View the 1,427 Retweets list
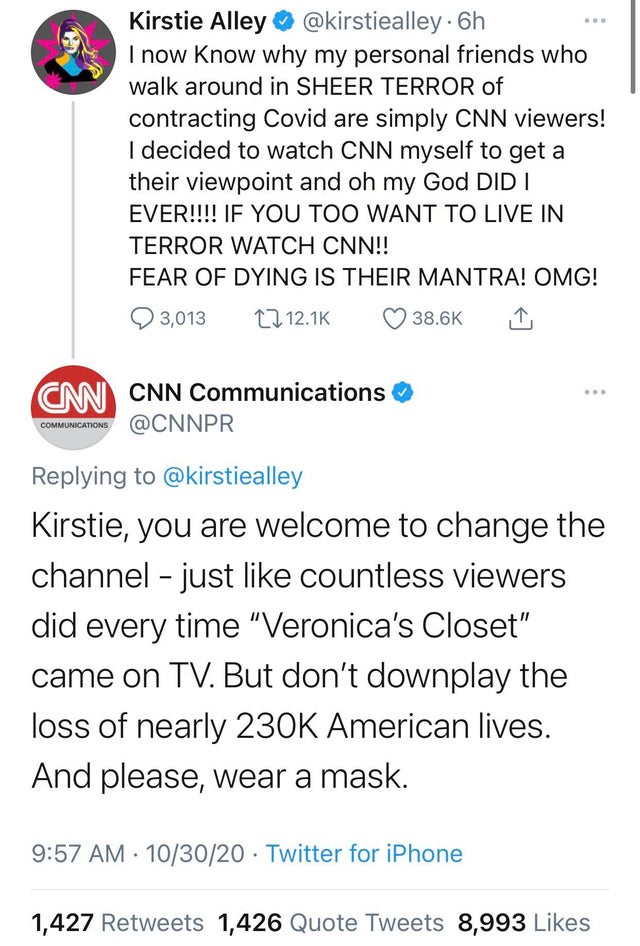The image size is (640, 946). click(118, 922)
